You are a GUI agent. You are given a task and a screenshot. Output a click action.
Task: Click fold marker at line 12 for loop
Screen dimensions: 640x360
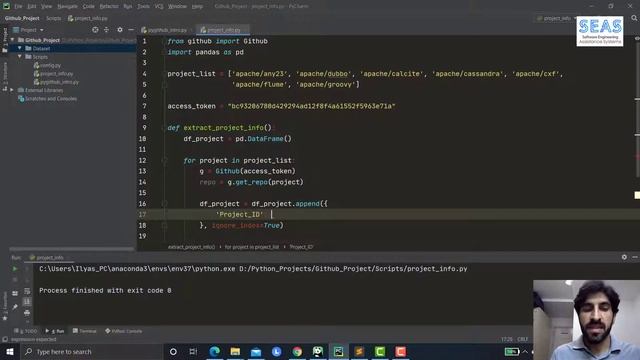[164, 160]
